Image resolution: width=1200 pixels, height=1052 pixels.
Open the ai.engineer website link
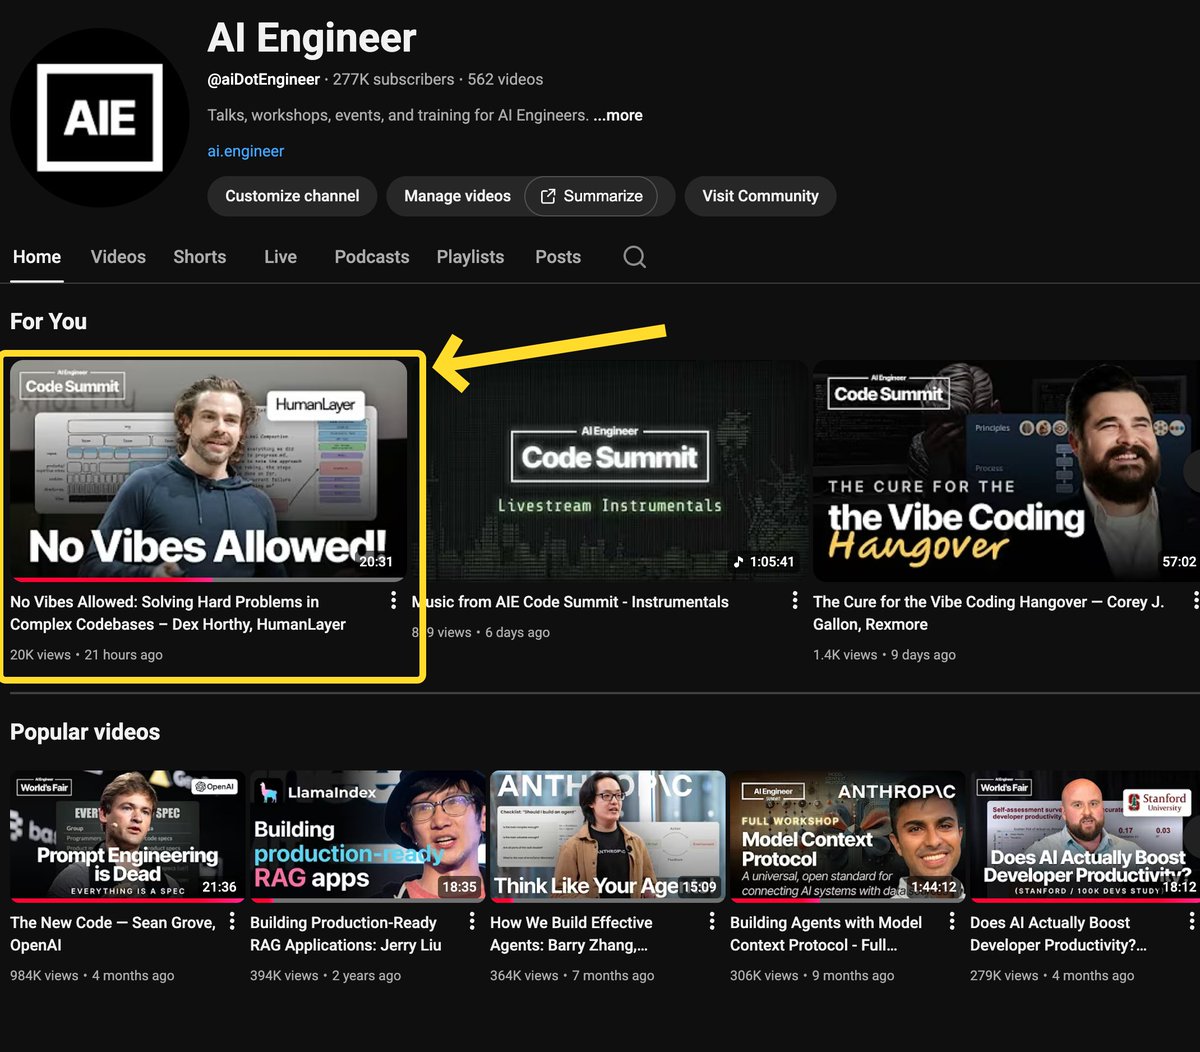246,151
